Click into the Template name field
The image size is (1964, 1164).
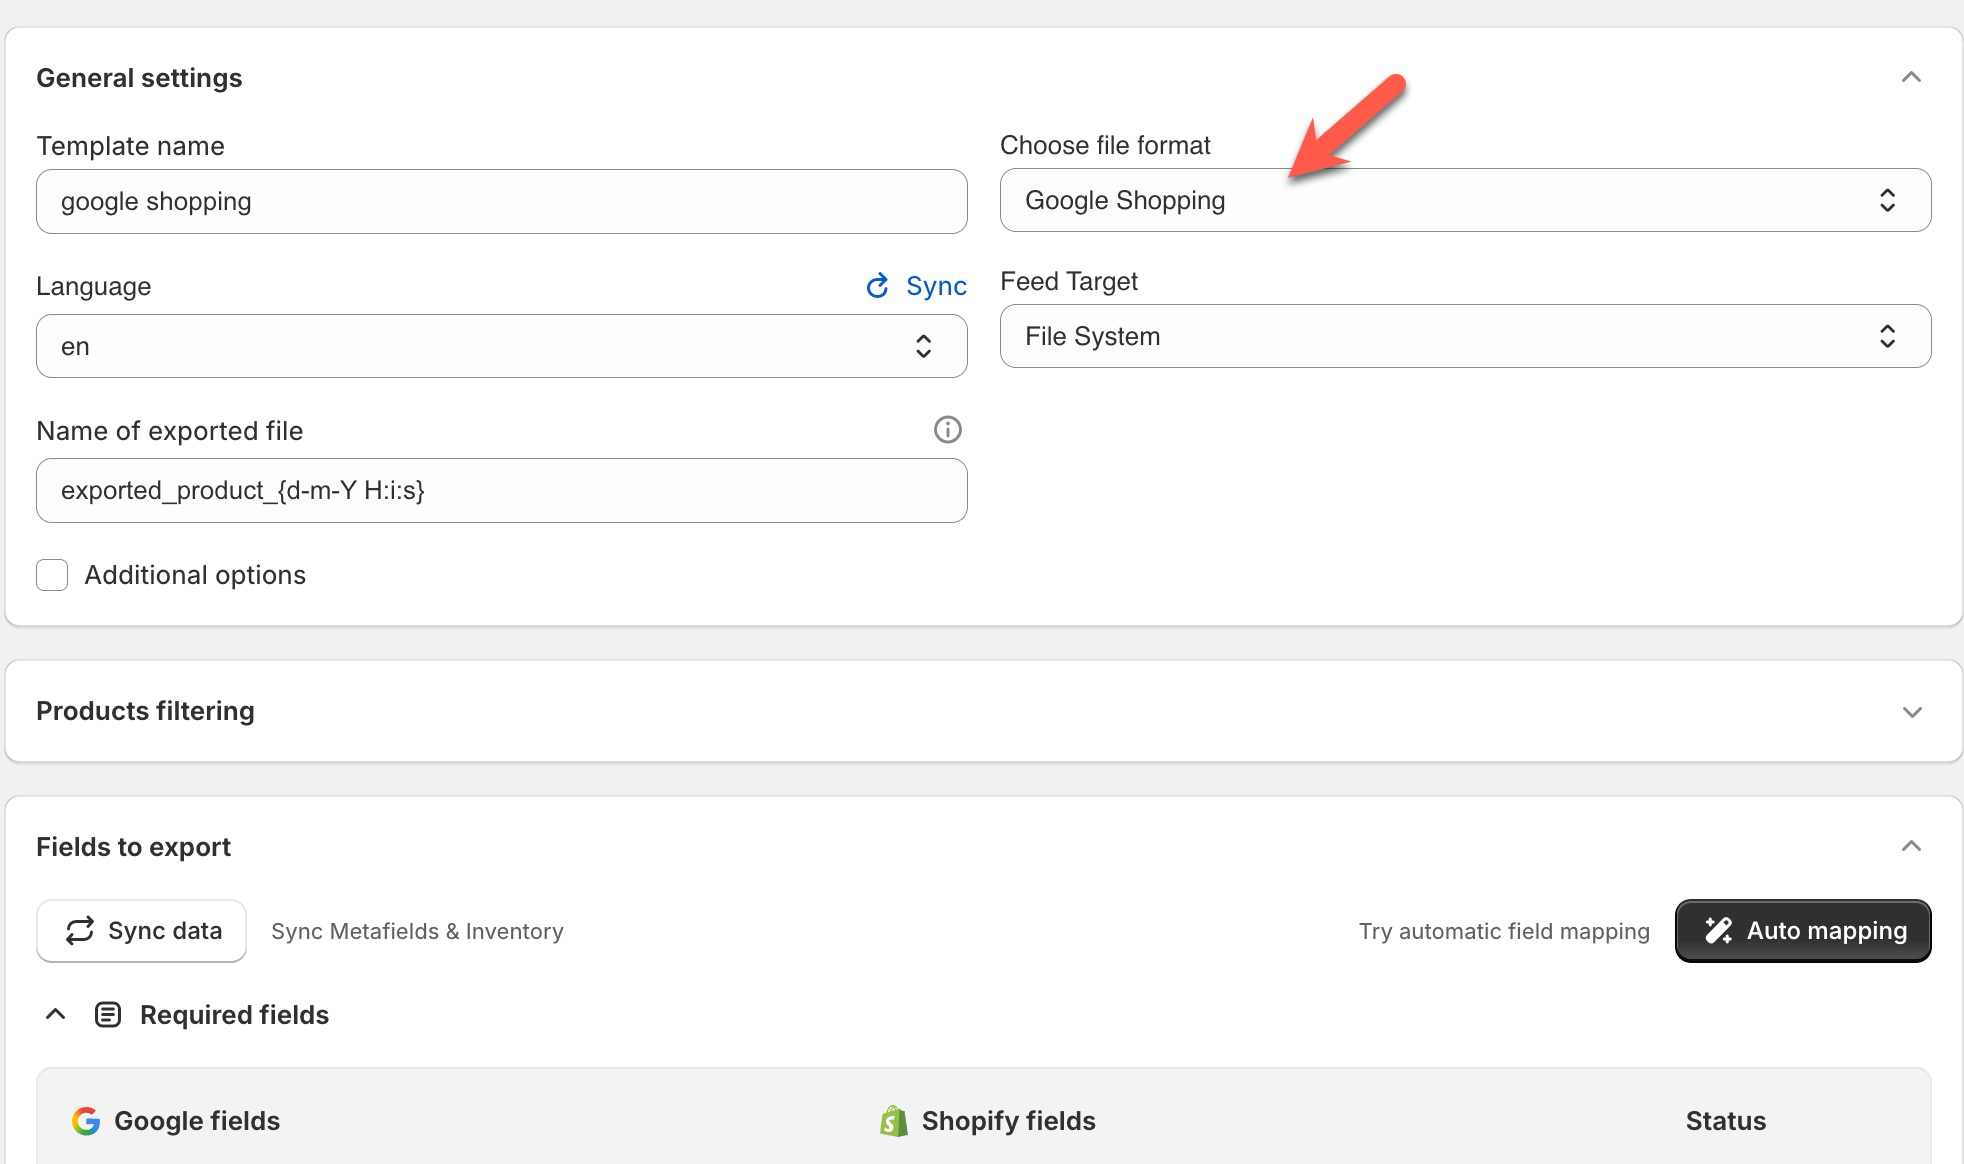(501, 201)
